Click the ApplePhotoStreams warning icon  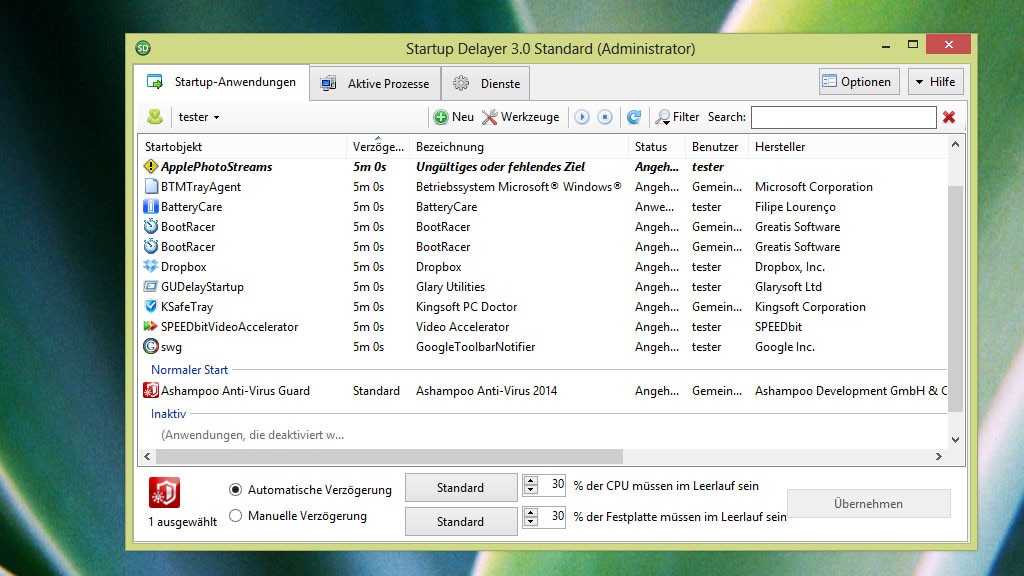(151, 167)
